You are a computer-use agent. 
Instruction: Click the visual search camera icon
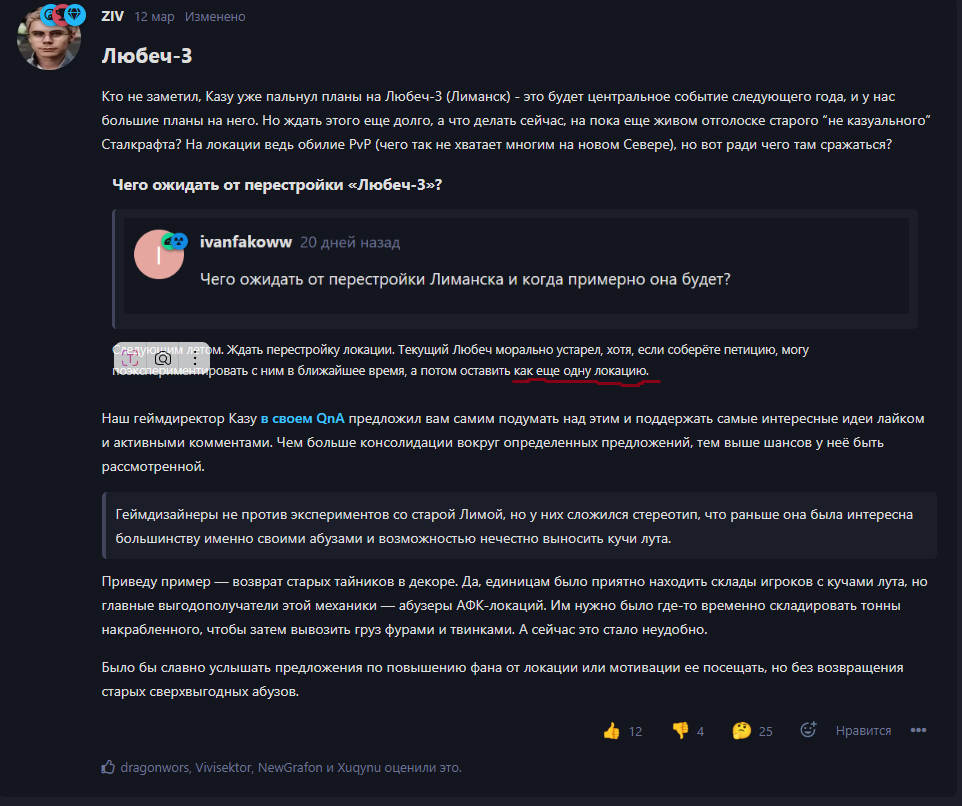pyautogui.click(x=163, y=358)
